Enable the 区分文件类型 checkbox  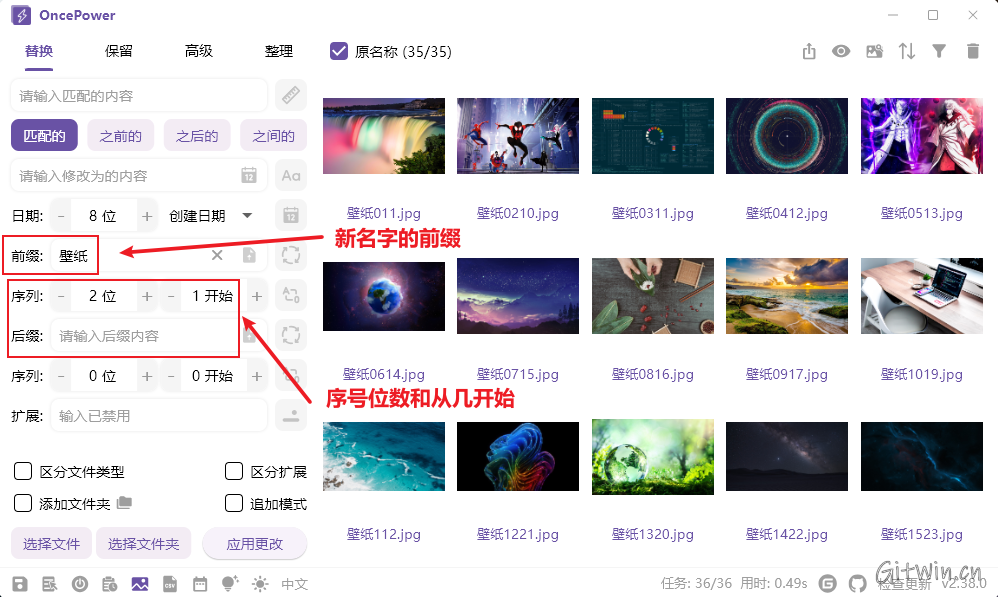(22, 472)
